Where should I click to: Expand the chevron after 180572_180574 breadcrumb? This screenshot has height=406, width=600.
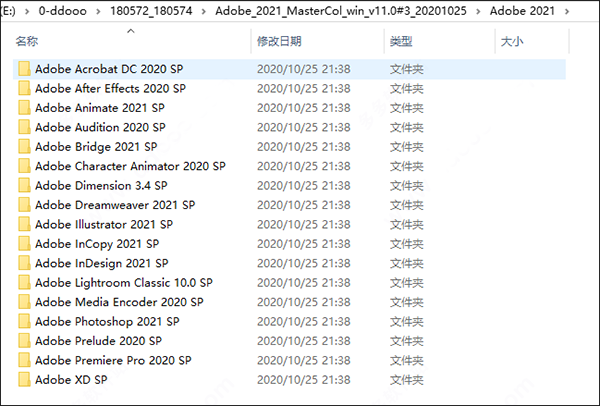coord(204,11)
